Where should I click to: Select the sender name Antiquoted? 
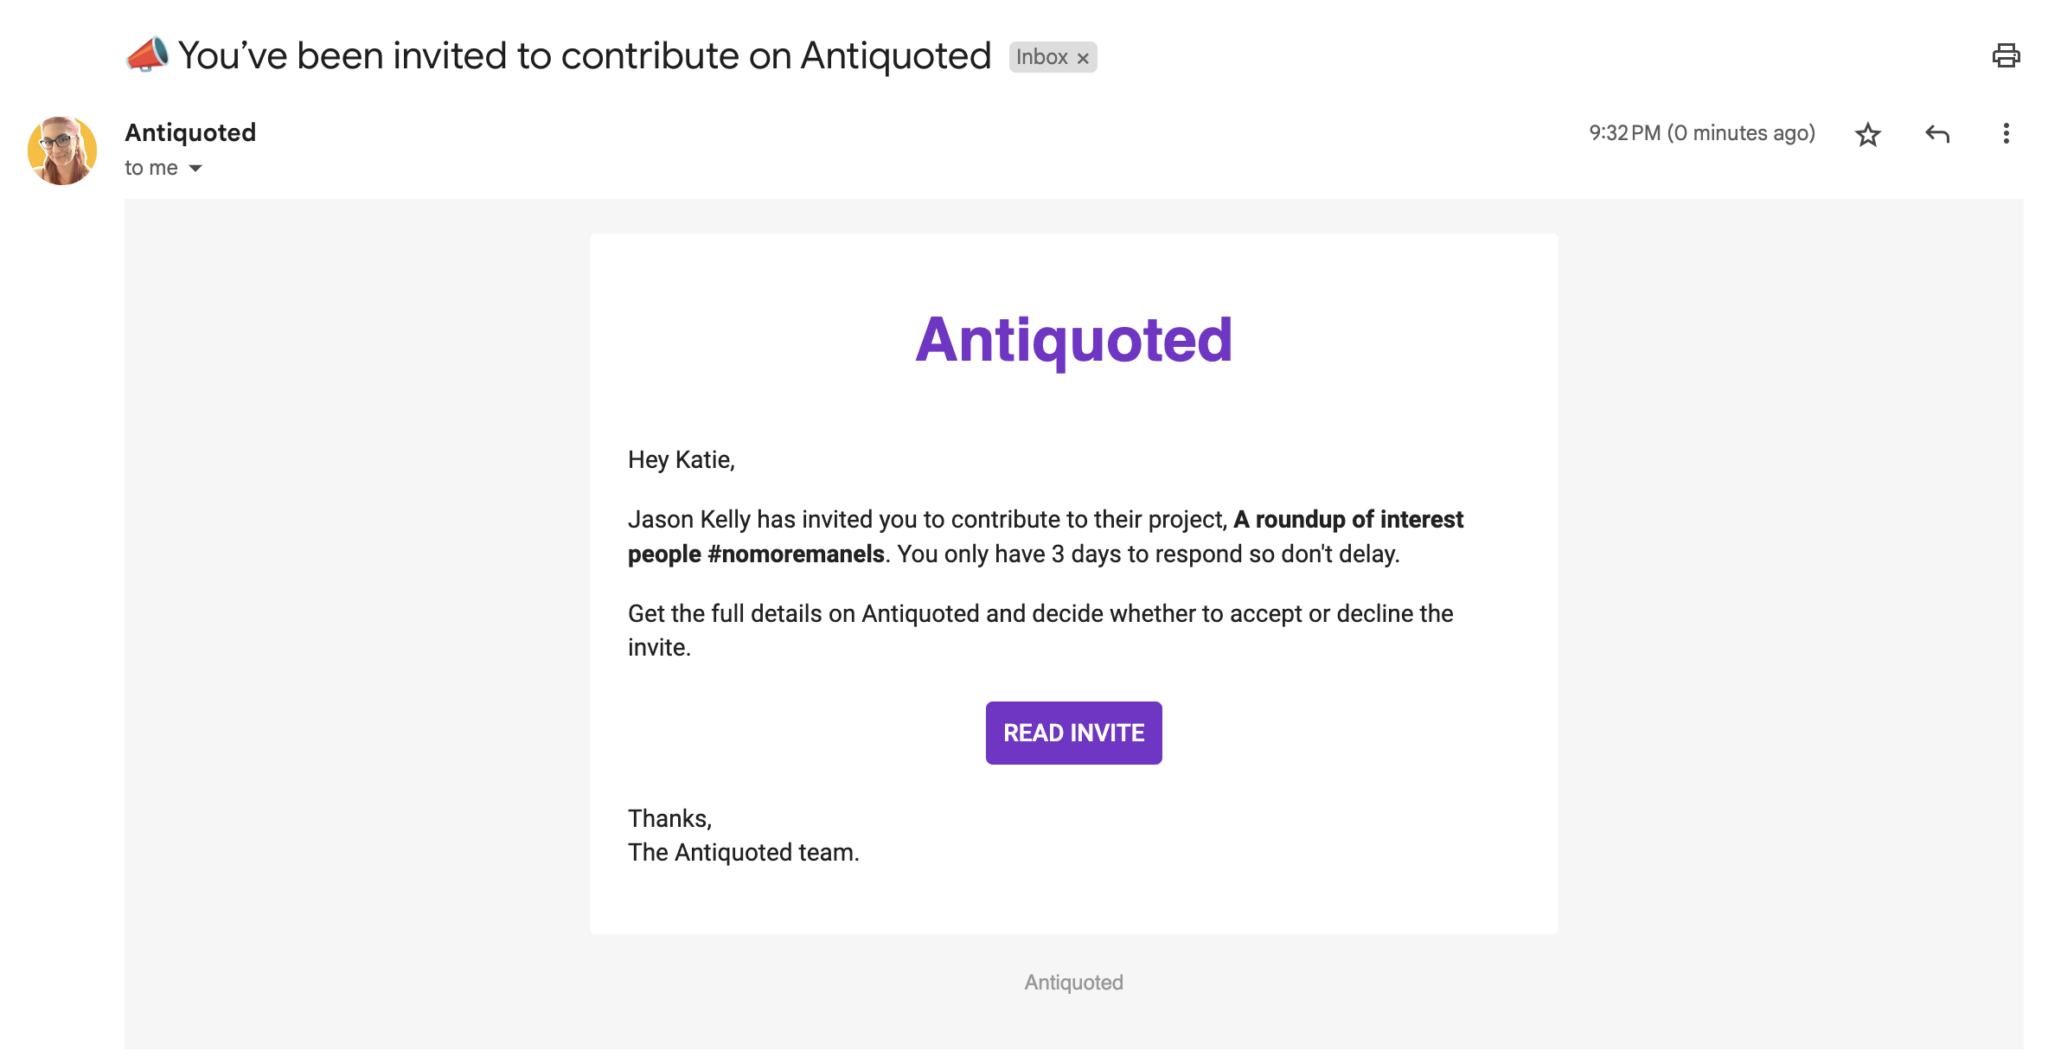(190, 132)
